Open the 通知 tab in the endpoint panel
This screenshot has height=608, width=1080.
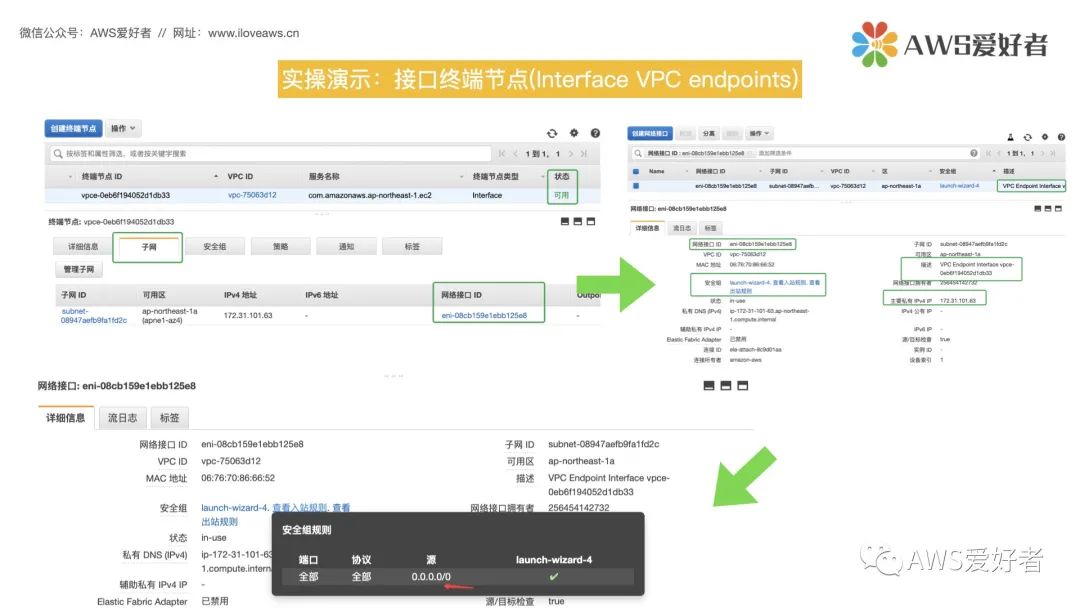346,247
